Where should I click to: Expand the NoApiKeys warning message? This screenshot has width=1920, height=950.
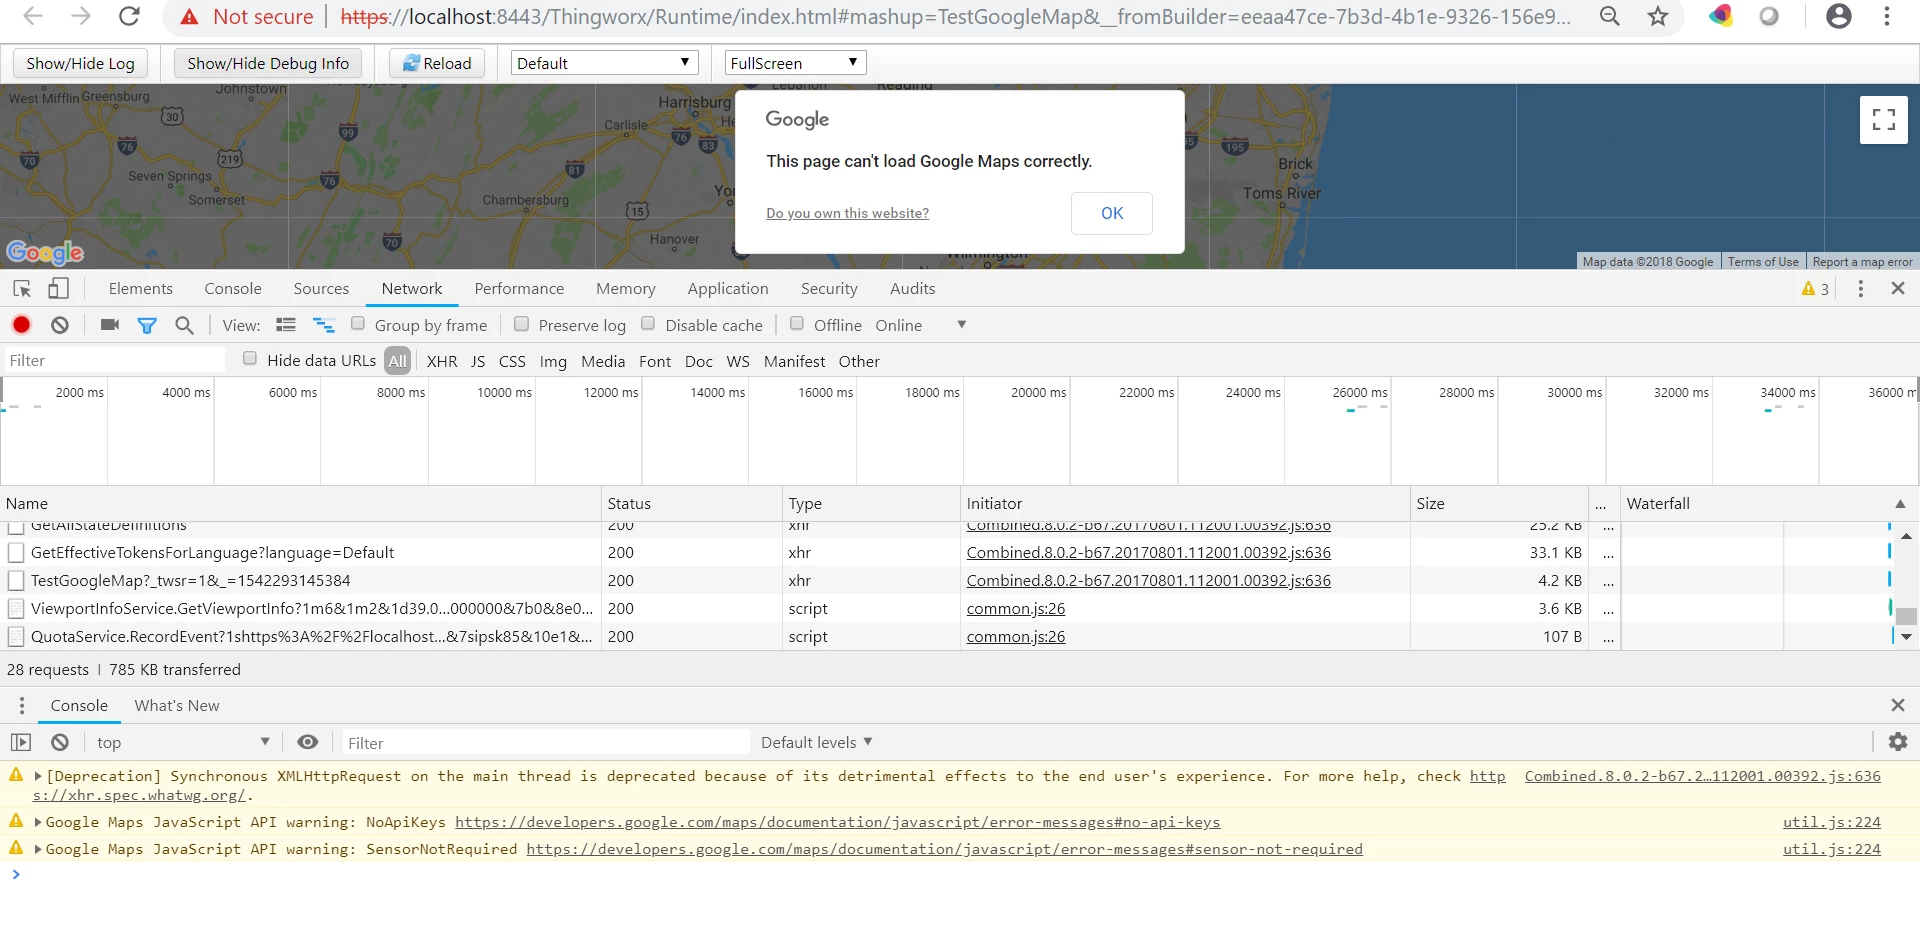click(x=38, y=822)
